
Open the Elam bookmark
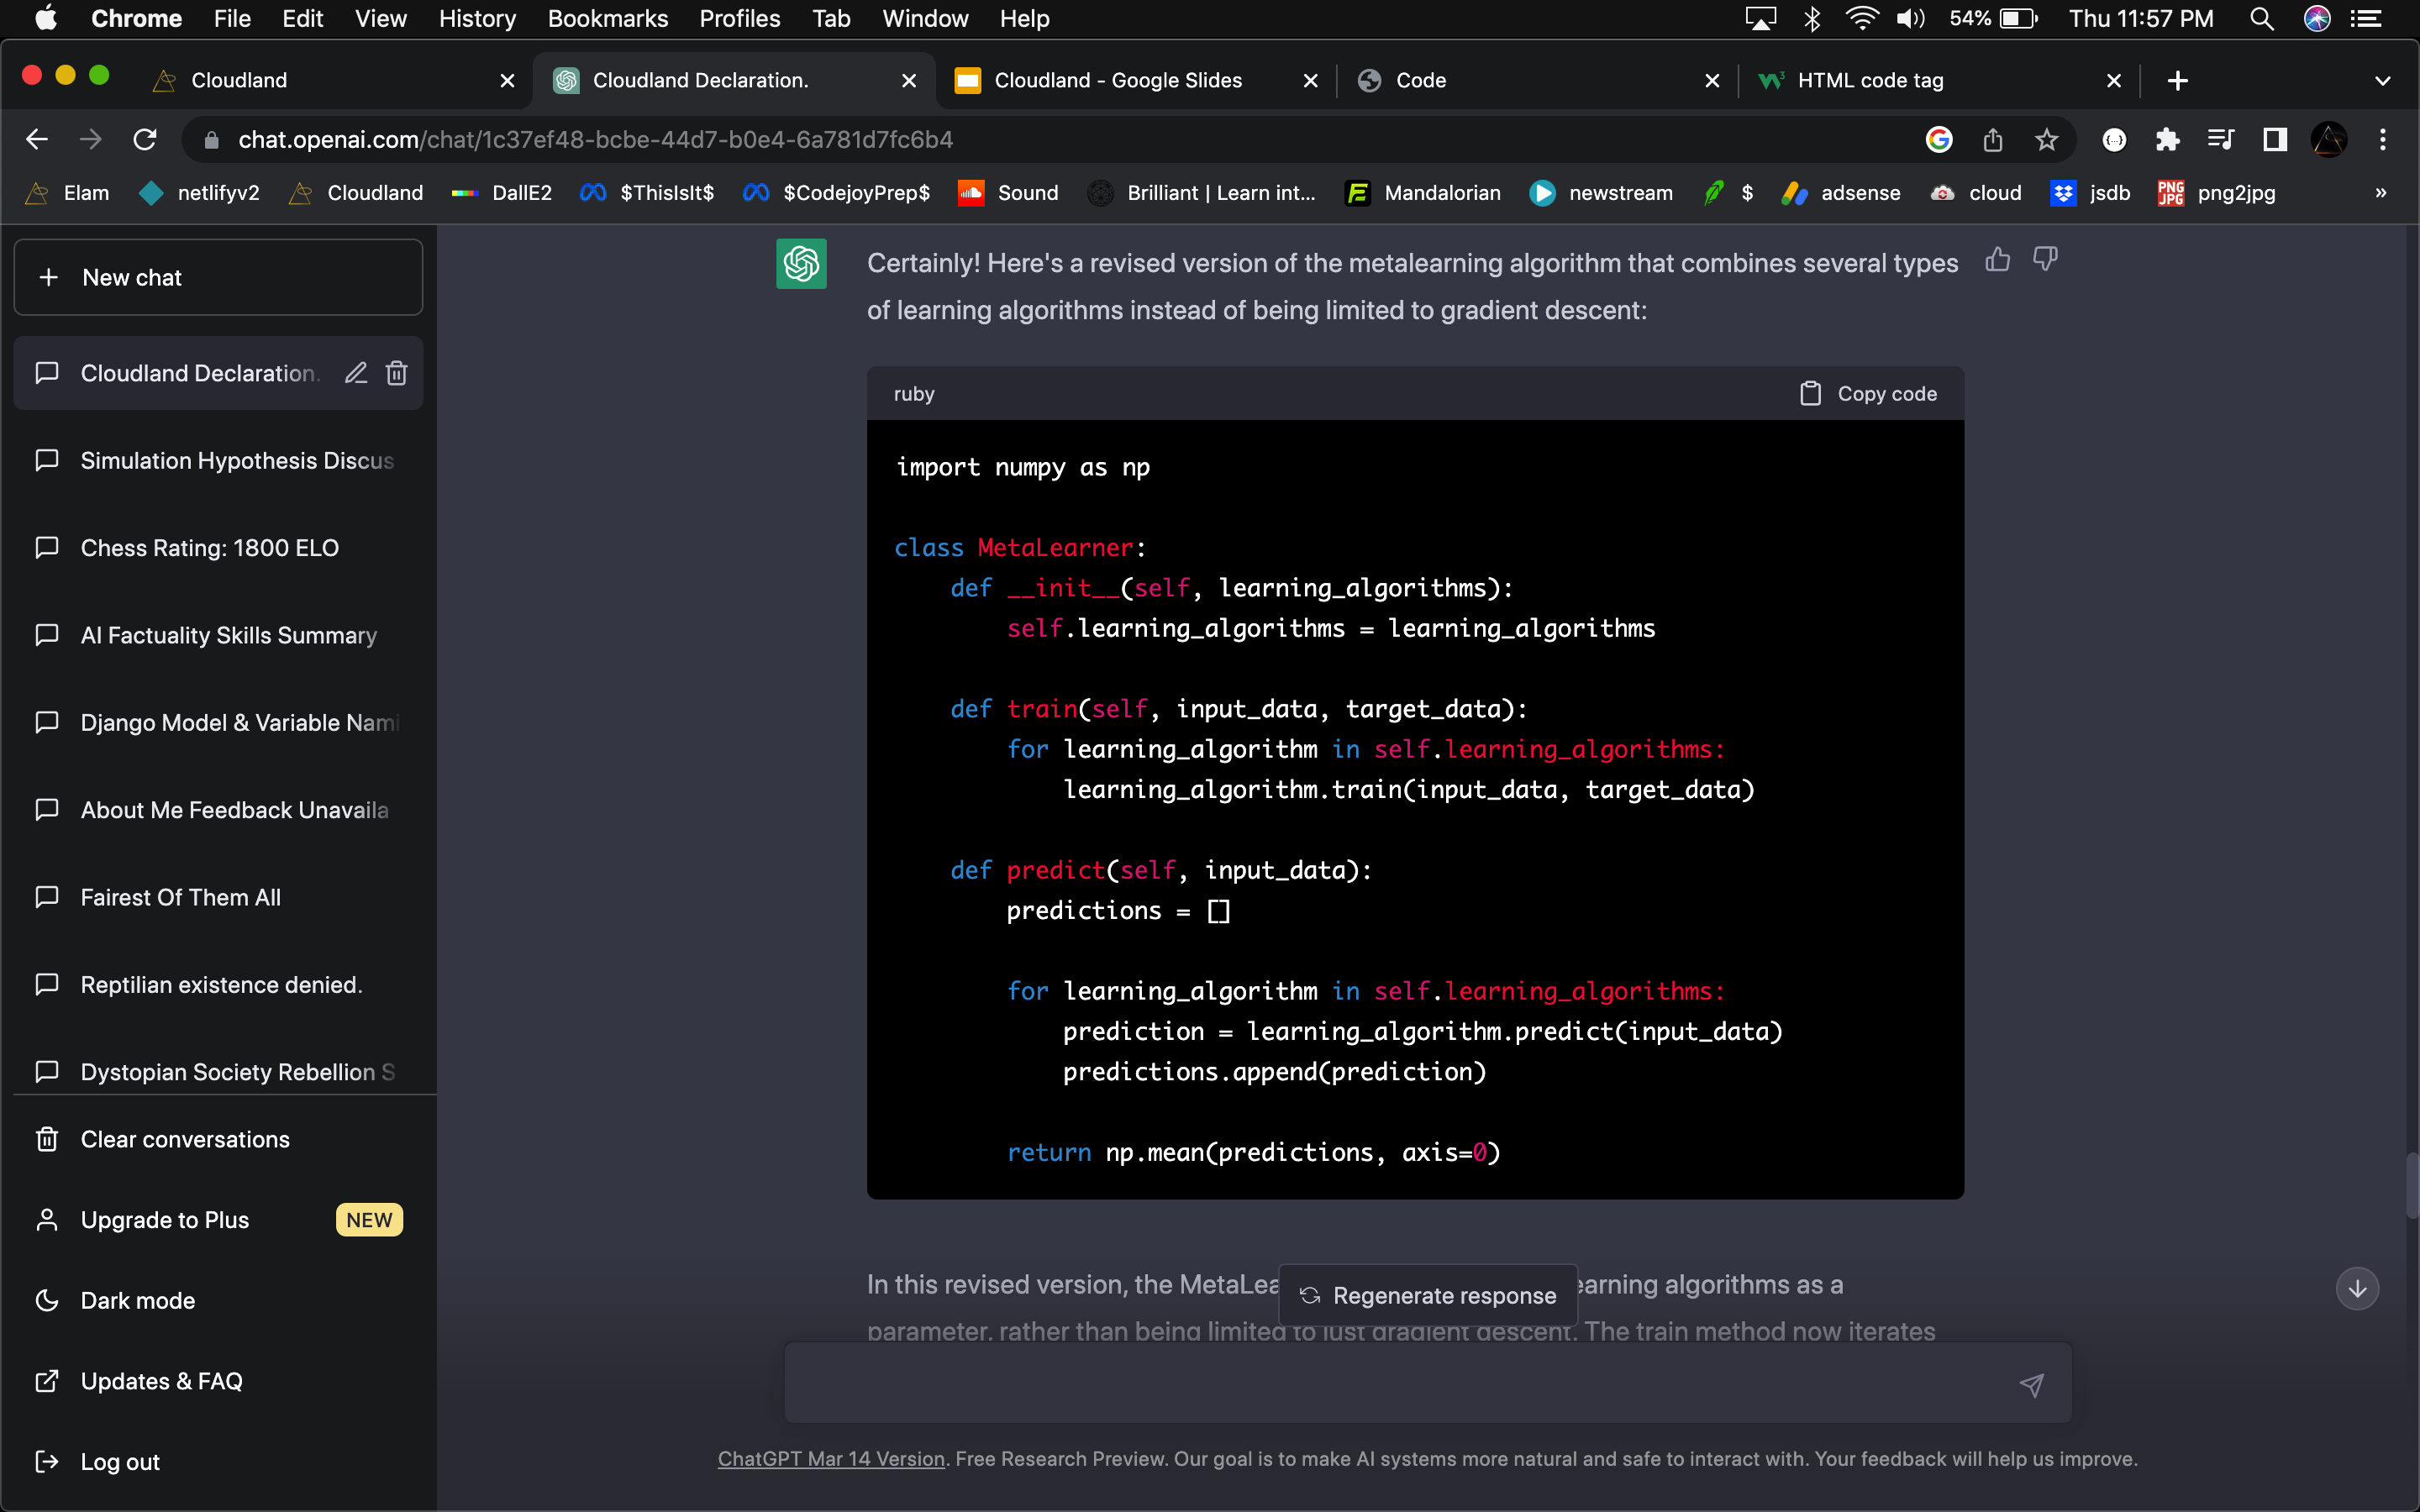[x=68, y=193]
